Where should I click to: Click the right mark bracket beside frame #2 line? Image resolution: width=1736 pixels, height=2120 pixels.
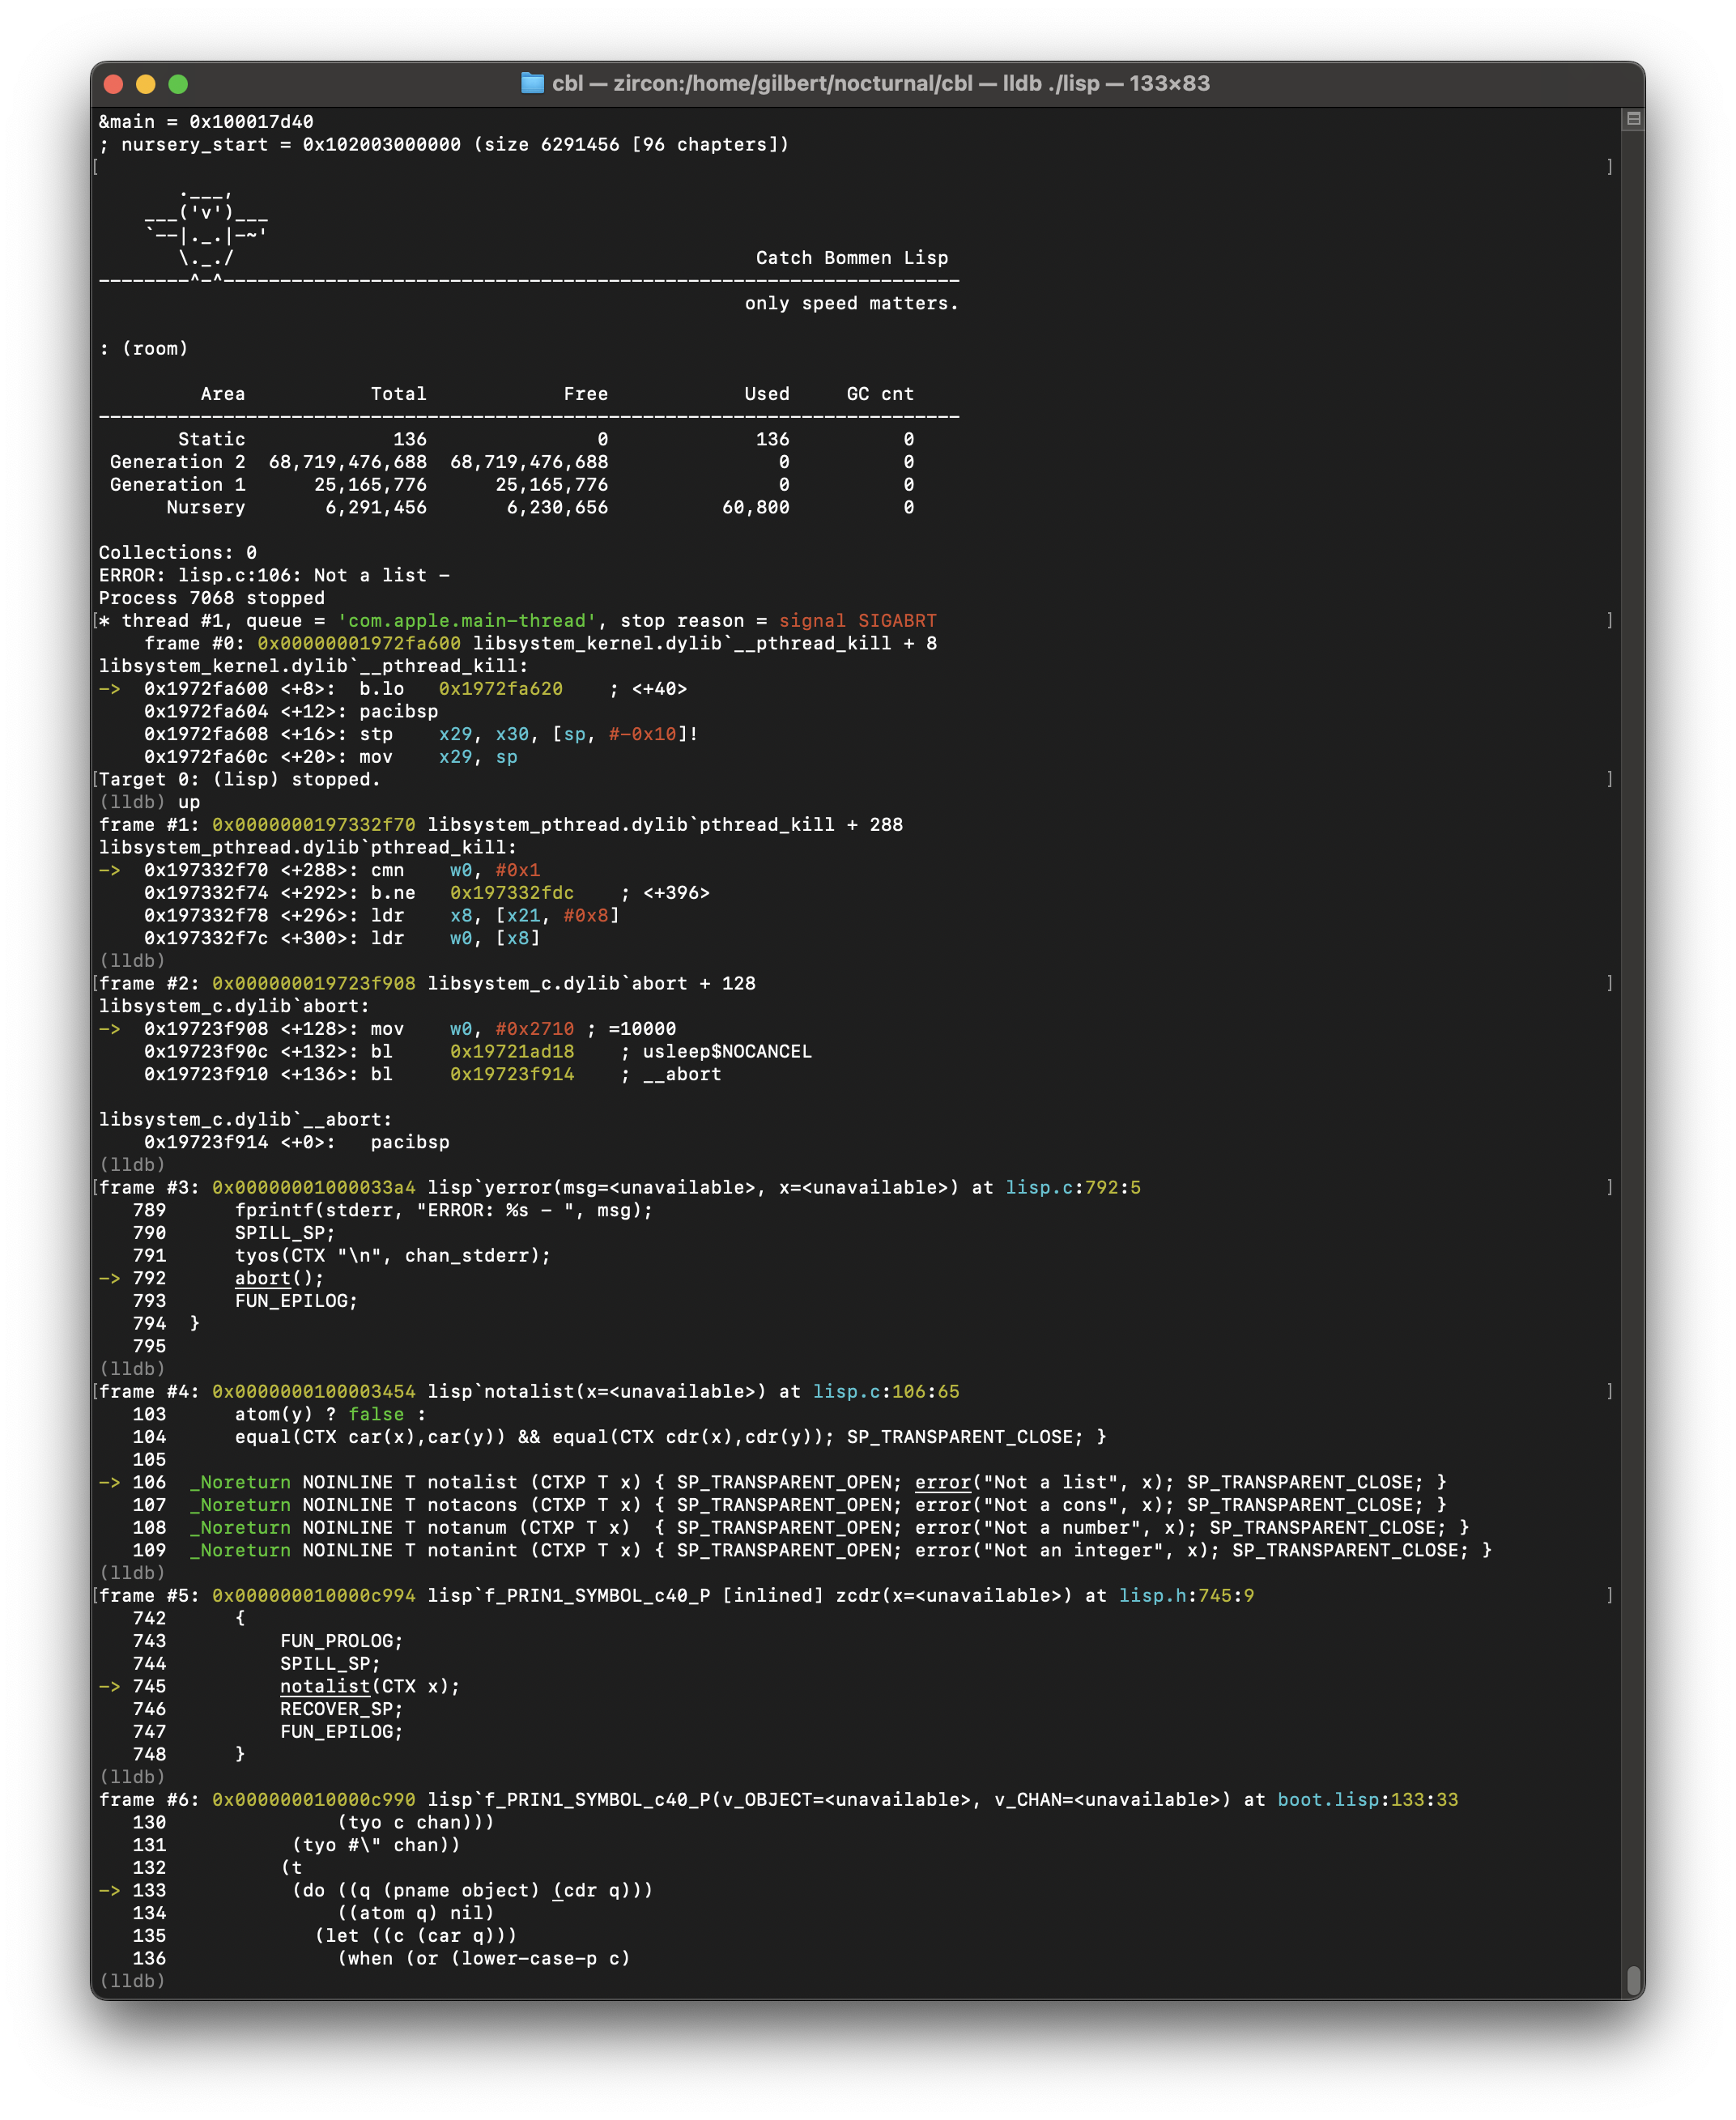point(1609,983)
